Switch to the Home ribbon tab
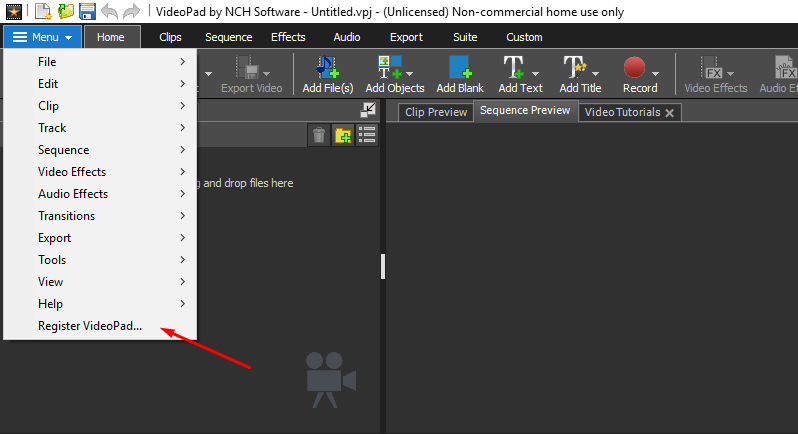This screenshot has width=798, height=434. click(112, 37)
